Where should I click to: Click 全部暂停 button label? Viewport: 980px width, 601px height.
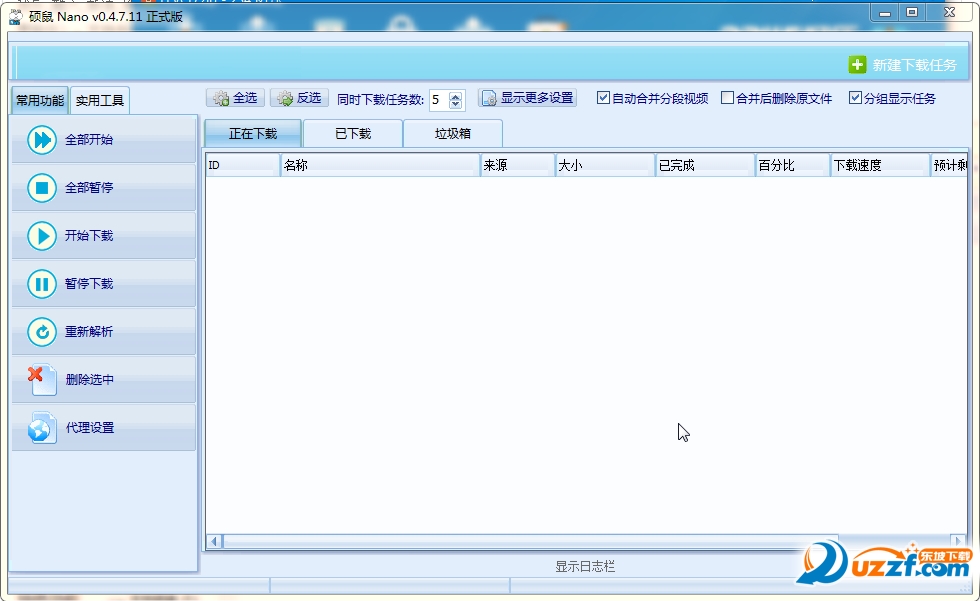click(x=89, y=187)
